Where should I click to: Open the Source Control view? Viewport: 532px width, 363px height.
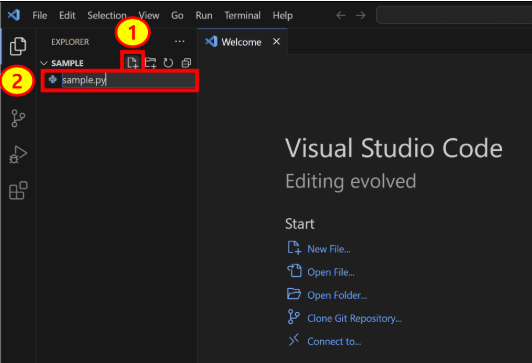click(18, 118)
